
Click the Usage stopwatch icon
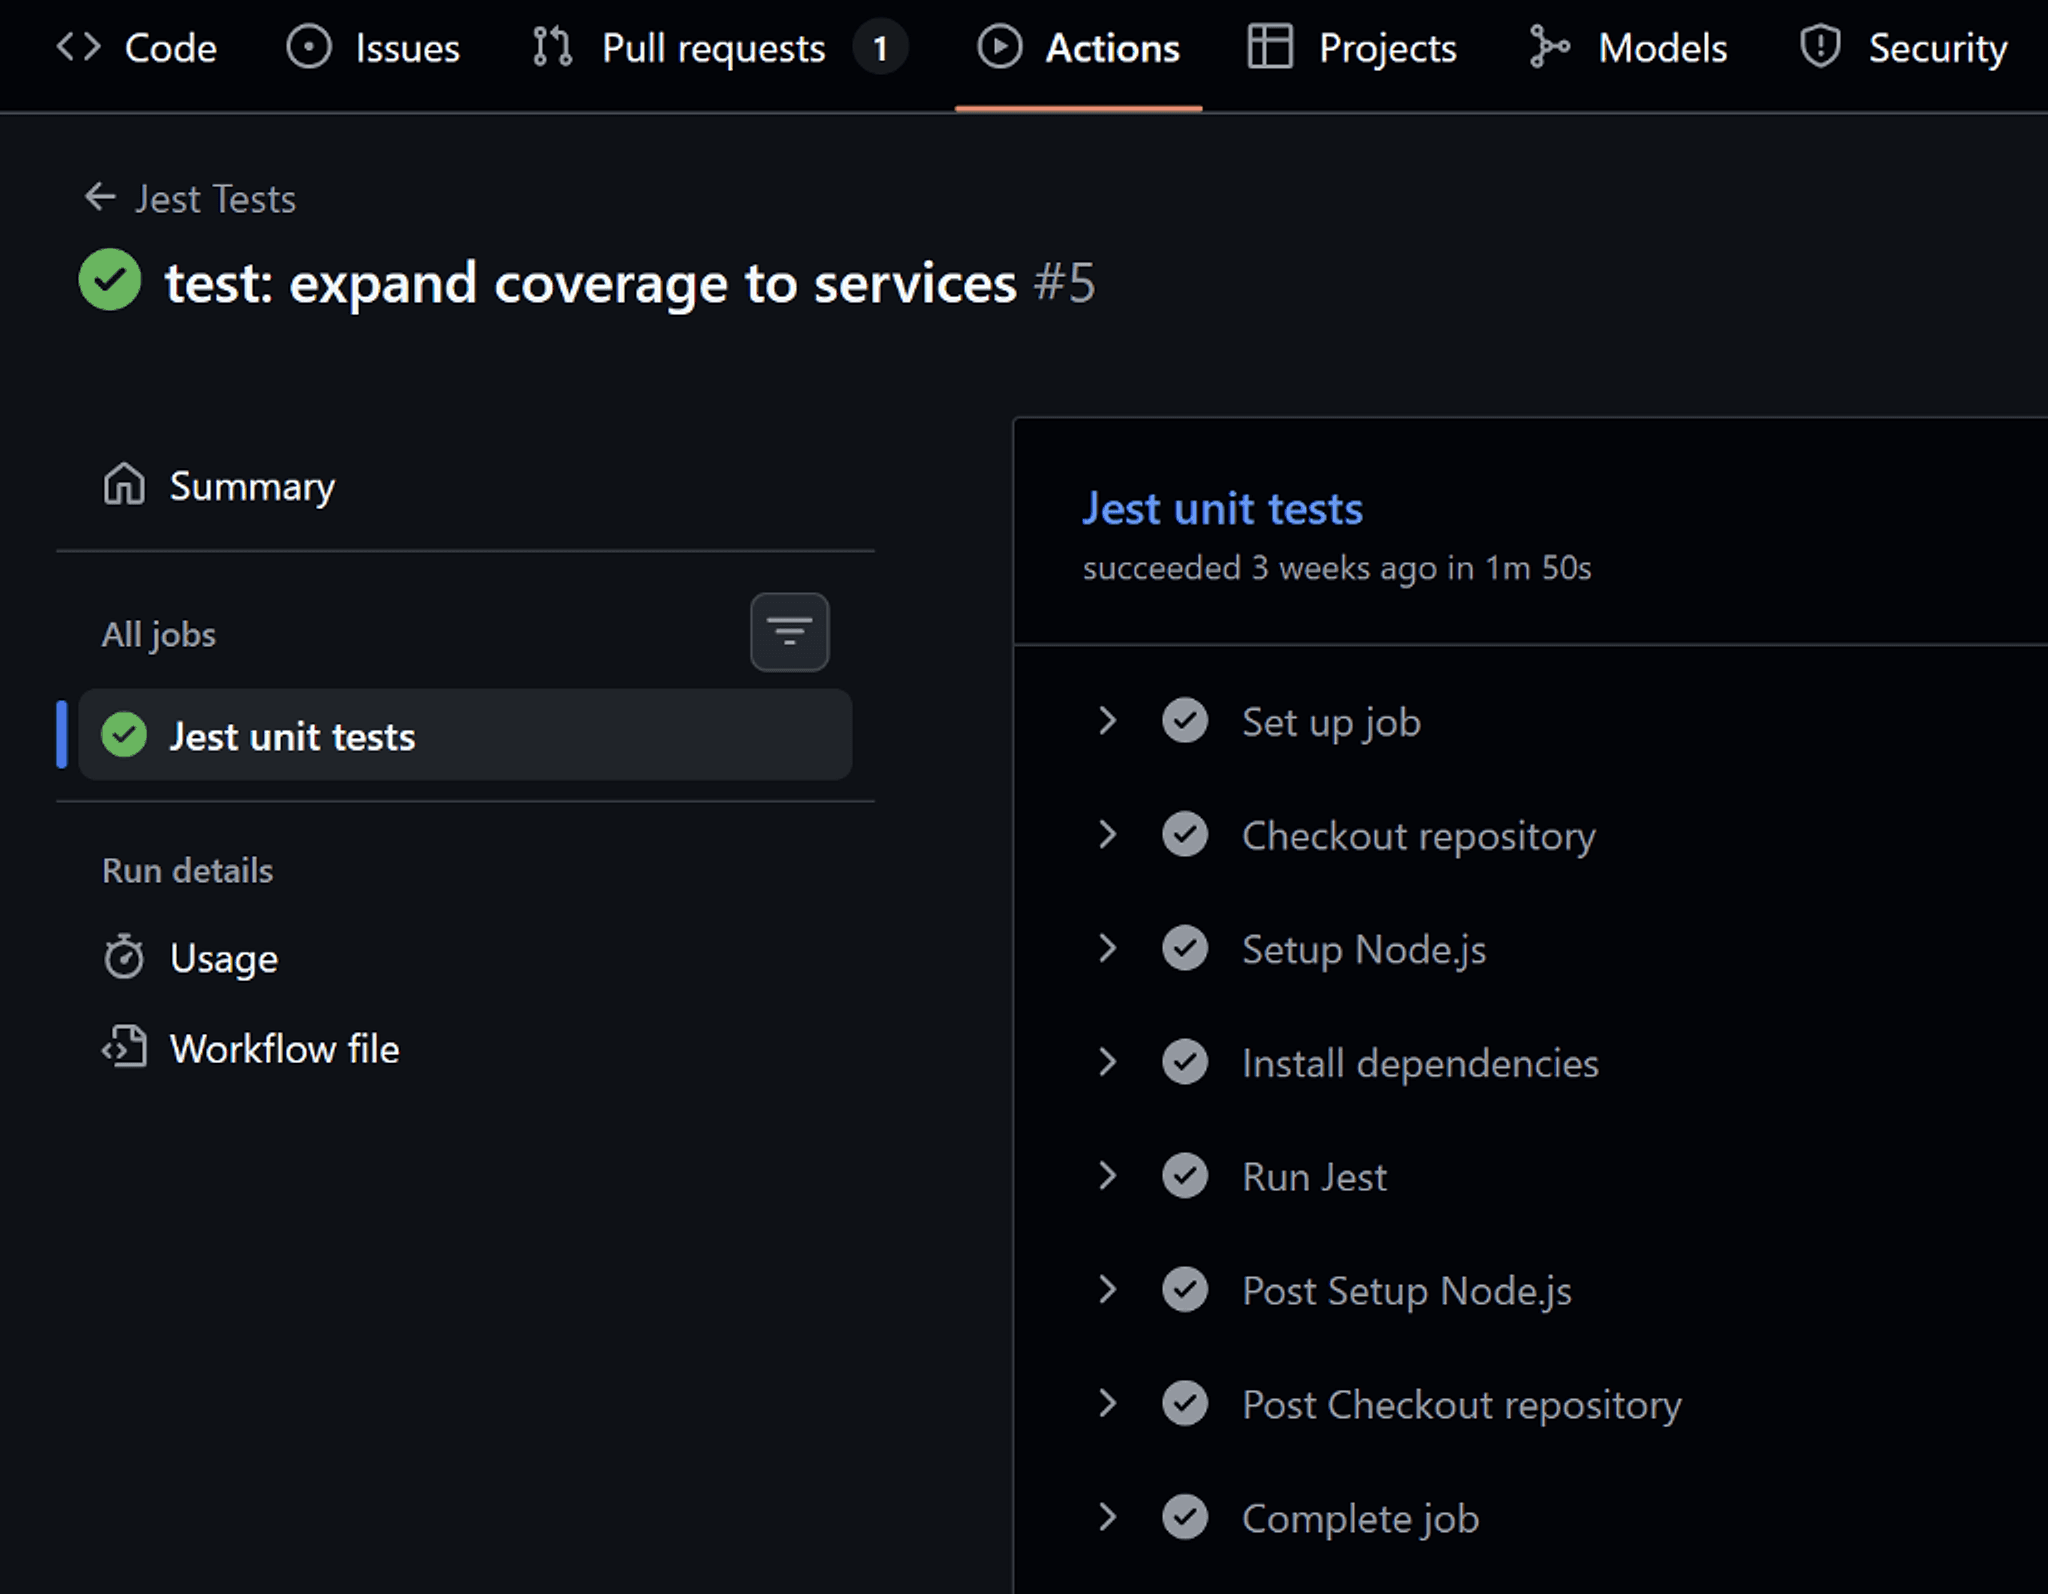(124, 957)
